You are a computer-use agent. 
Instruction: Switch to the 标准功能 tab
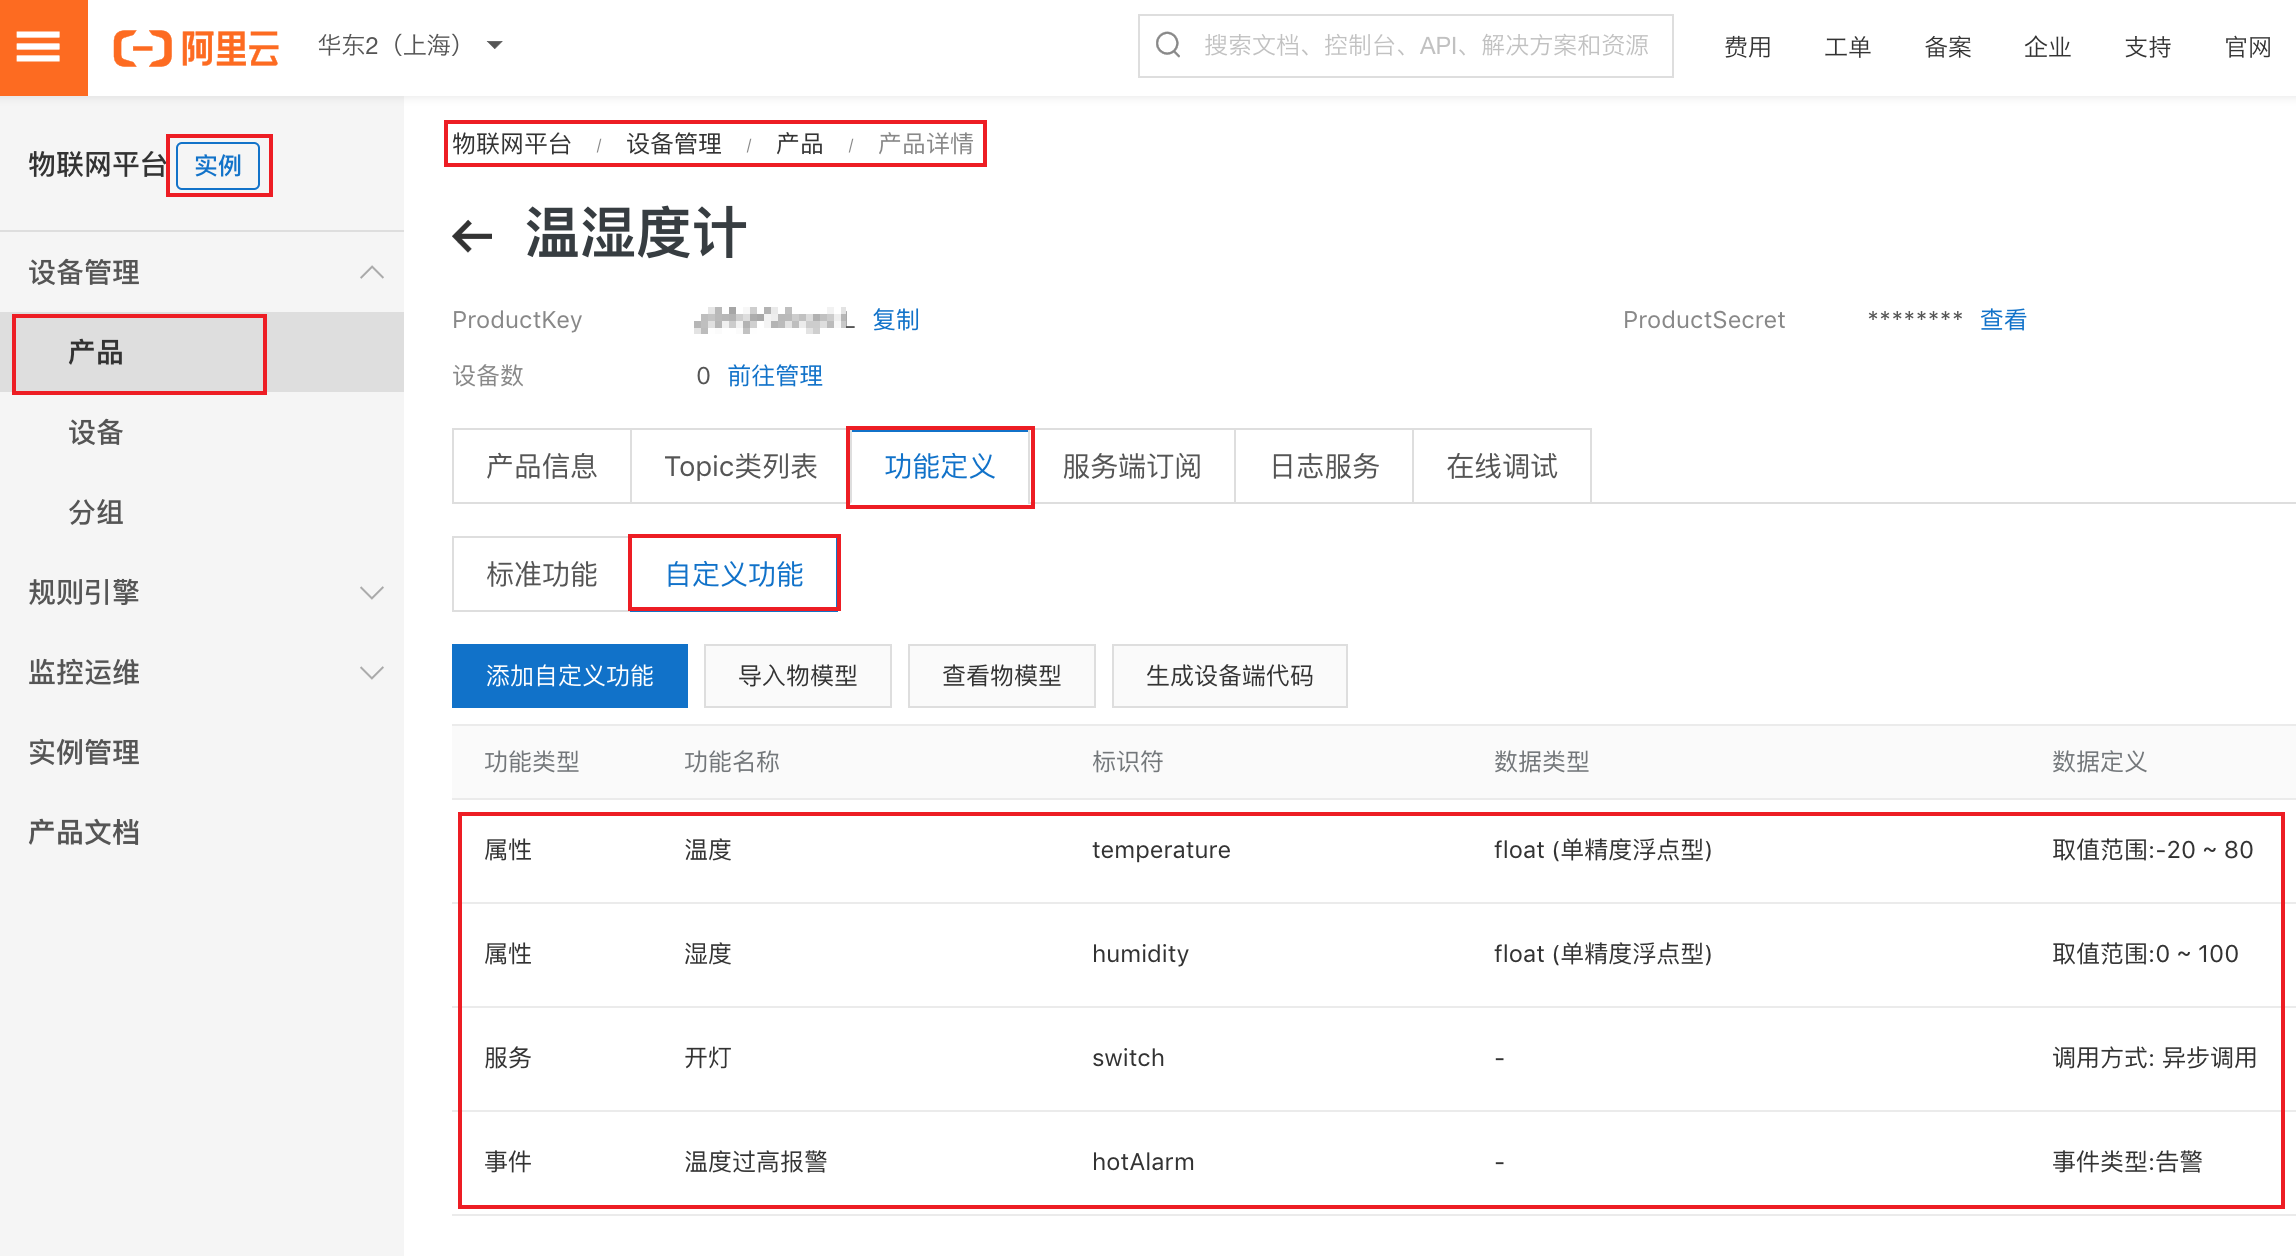[541, 574]
